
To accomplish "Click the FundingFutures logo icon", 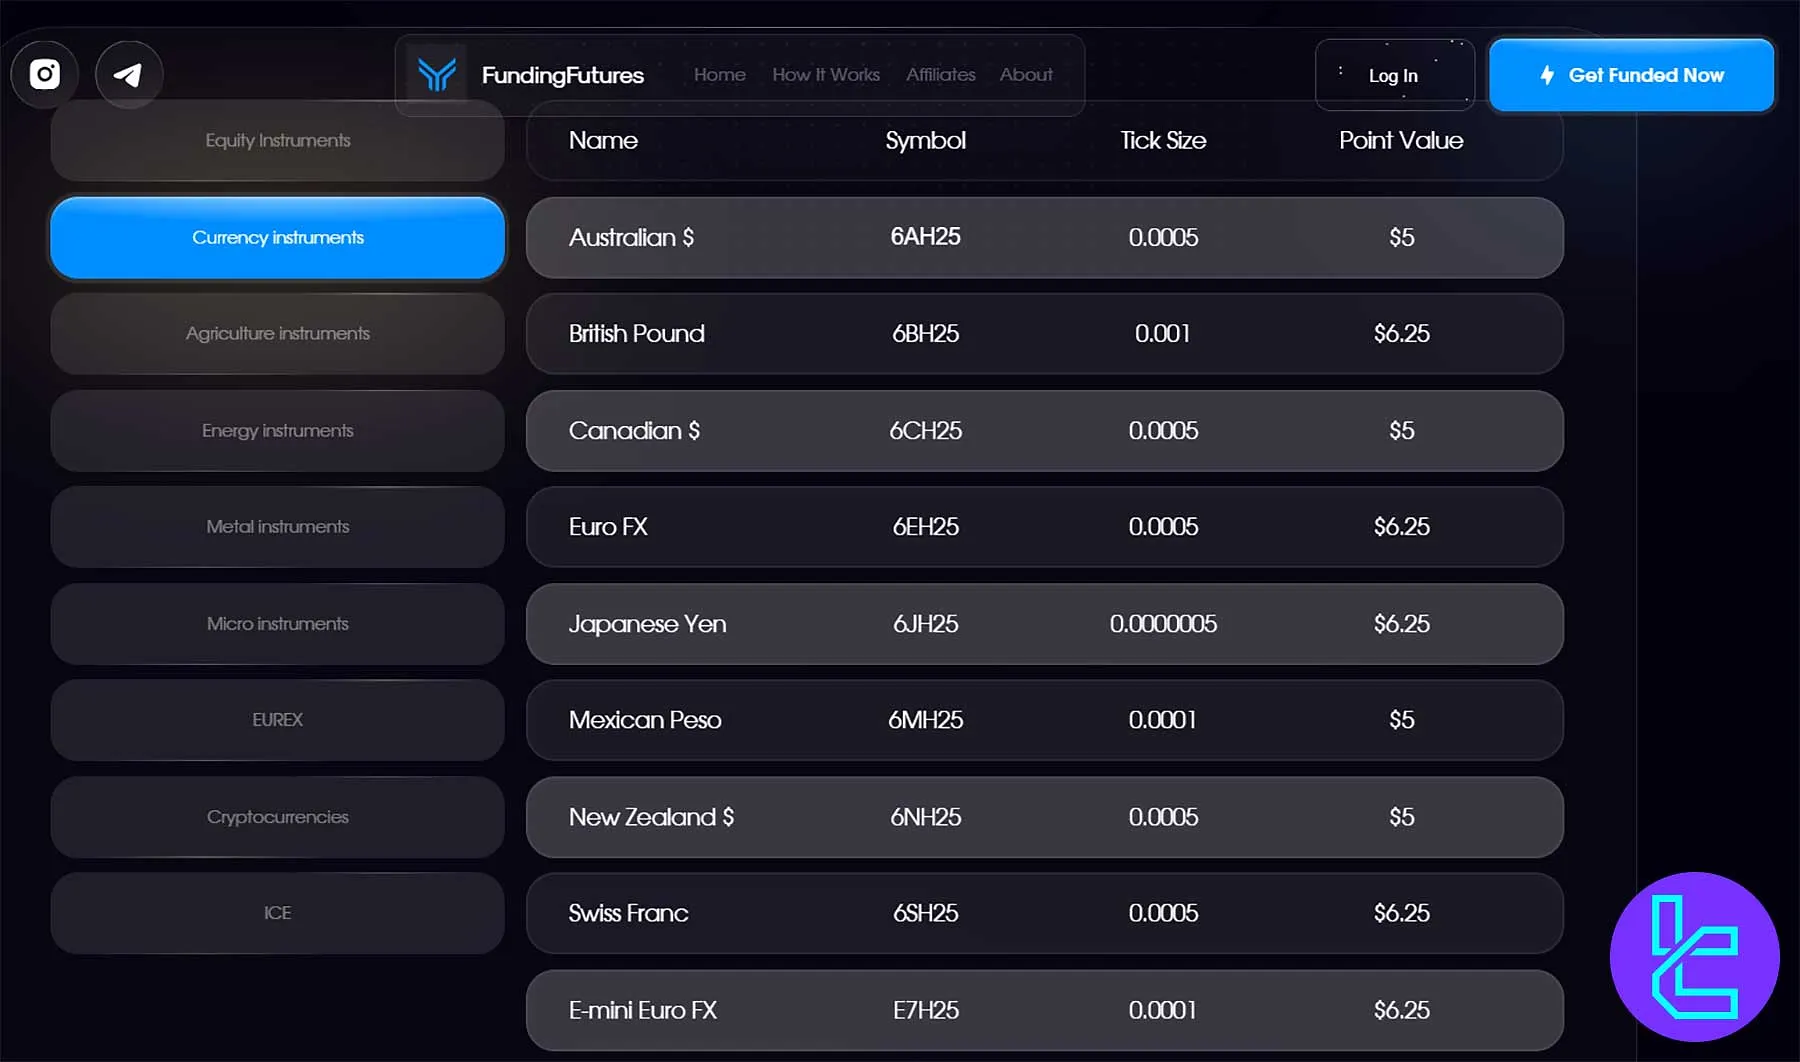I will pyautogui.click(x=437, y=75).
